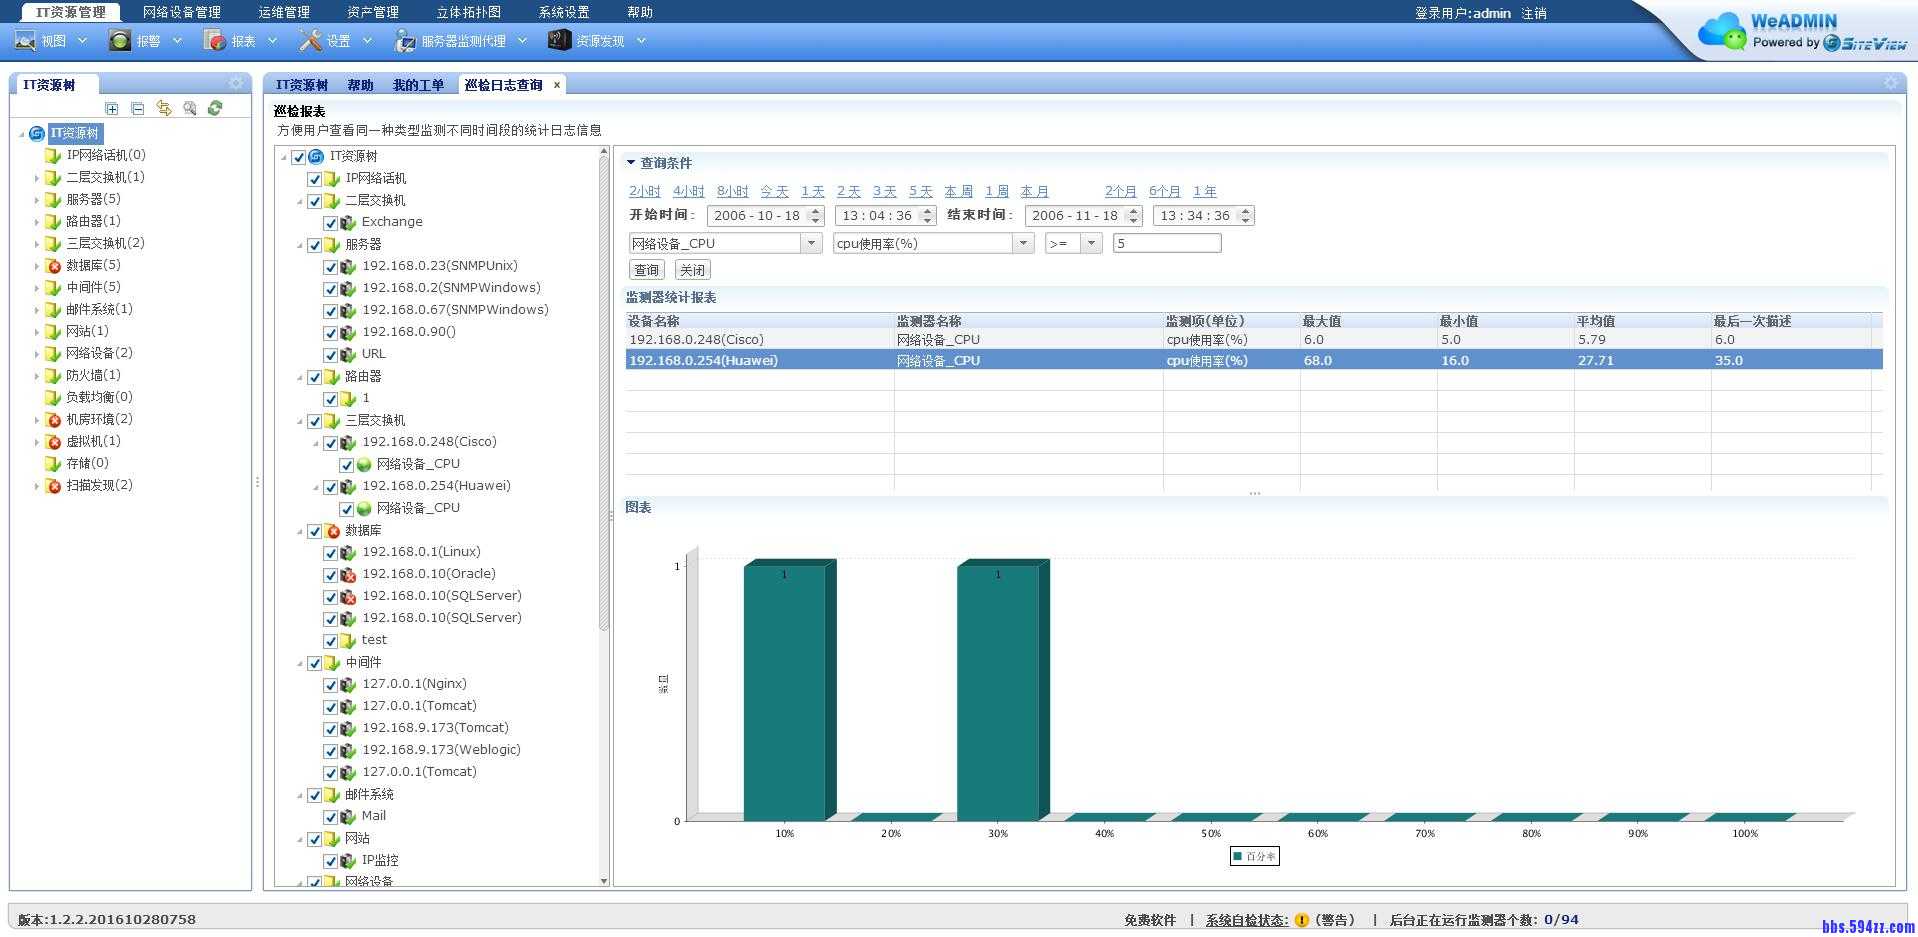Select the 1周 time range link

996,191
